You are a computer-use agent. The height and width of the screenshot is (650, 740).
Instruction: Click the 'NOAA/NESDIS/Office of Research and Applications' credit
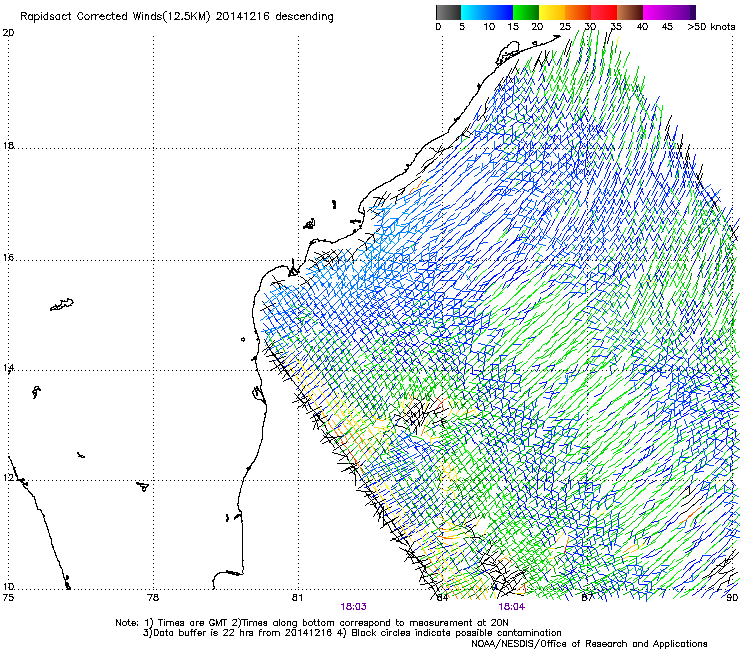coord(589,644)
